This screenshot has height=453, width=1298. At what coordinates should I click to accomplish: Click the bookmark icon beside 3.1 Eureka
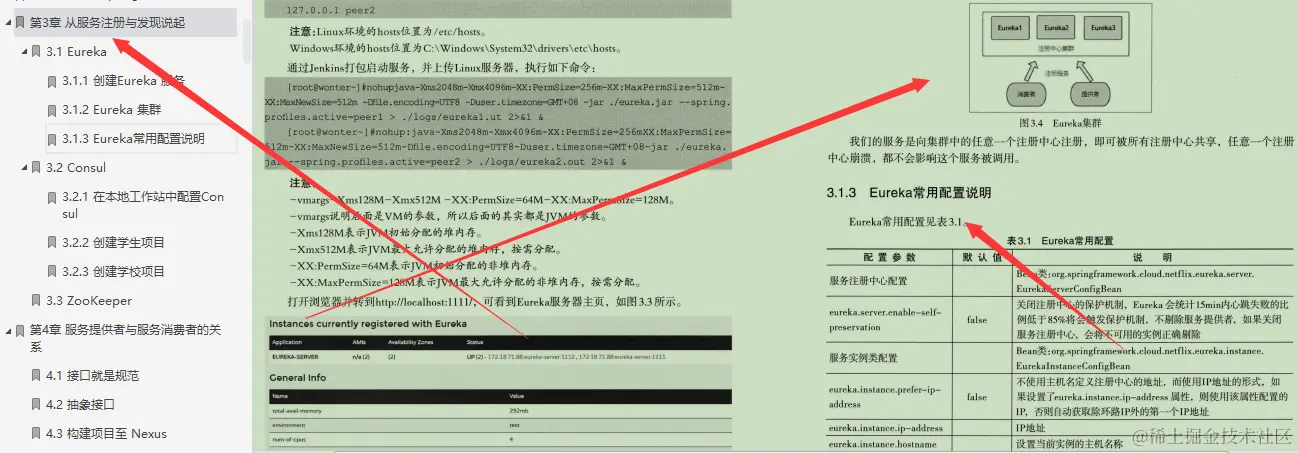(x=36, y=52)
